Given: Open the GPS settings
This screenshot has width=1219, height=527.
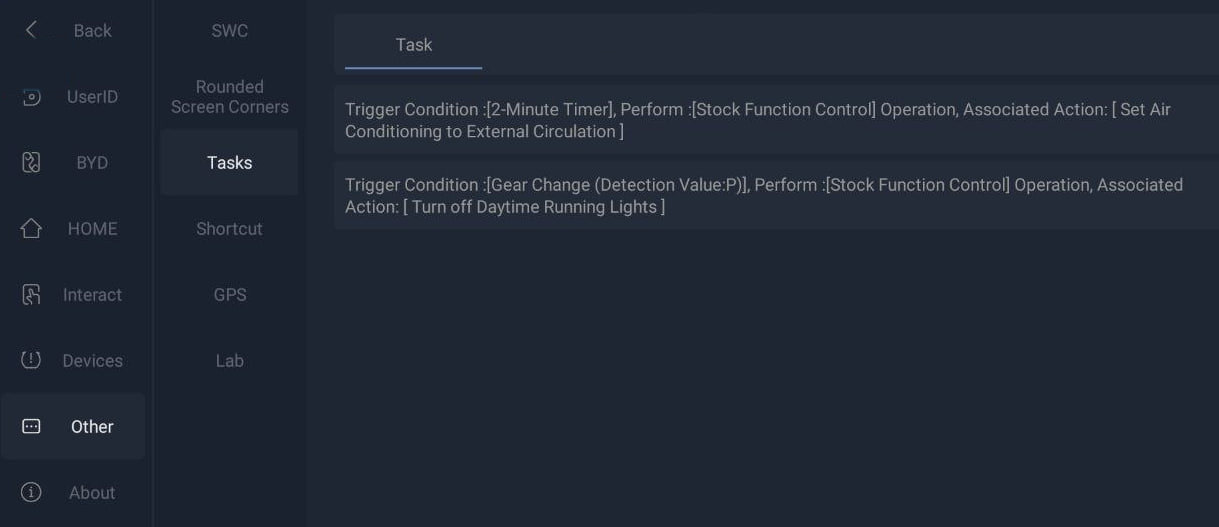Looking at the screenshot, I should coord(229,295).
